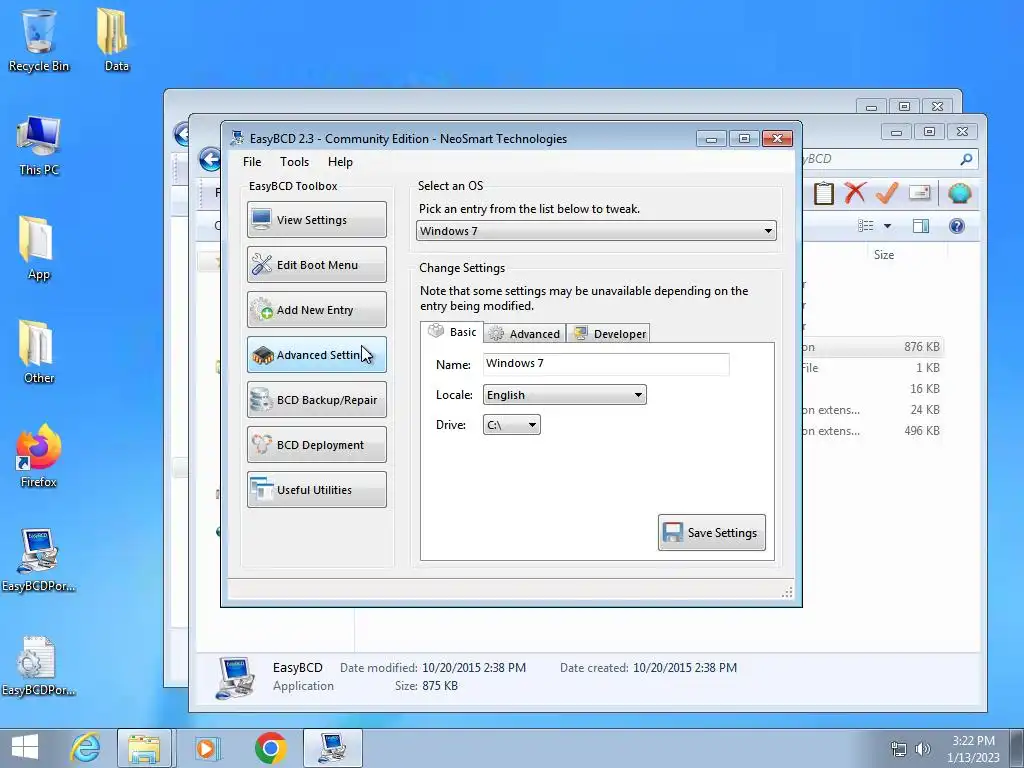Click the rename icon in Explorer toolbar
The height and width of the screenshot is (768, 1024).
coord(920,193)
